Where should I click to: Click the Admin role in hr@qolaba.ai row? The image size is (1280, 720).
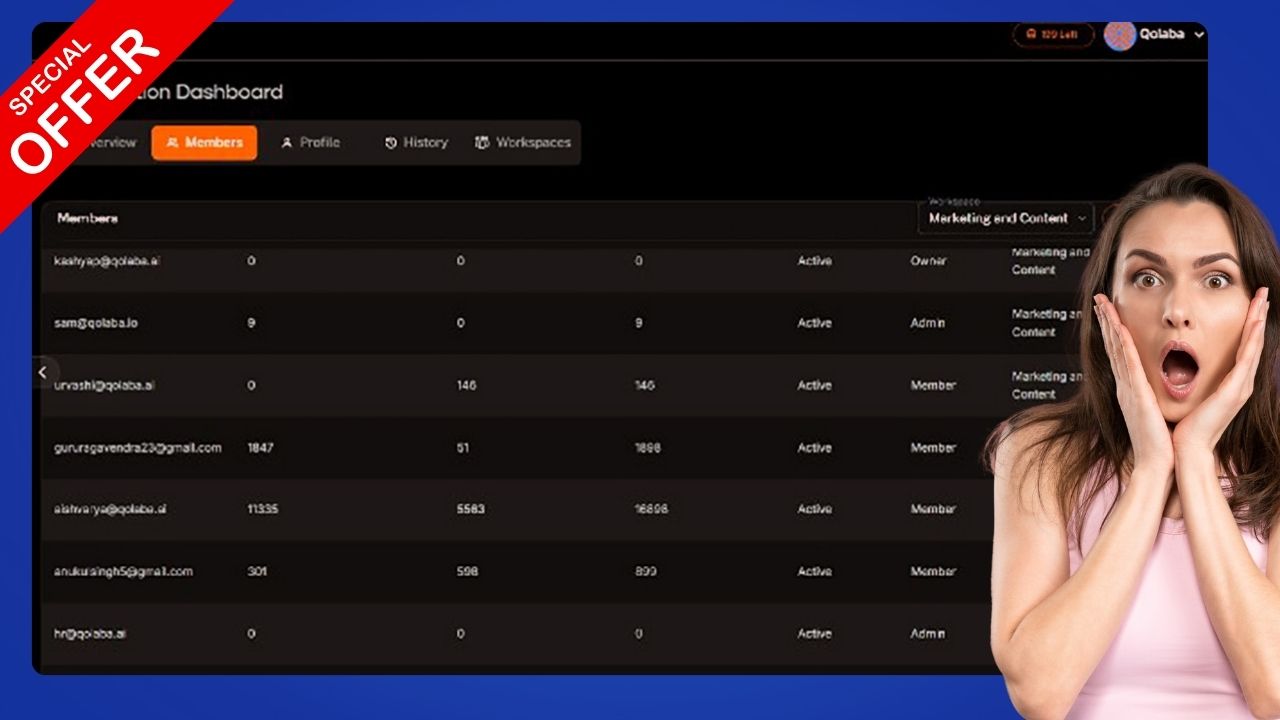point(928,634)
